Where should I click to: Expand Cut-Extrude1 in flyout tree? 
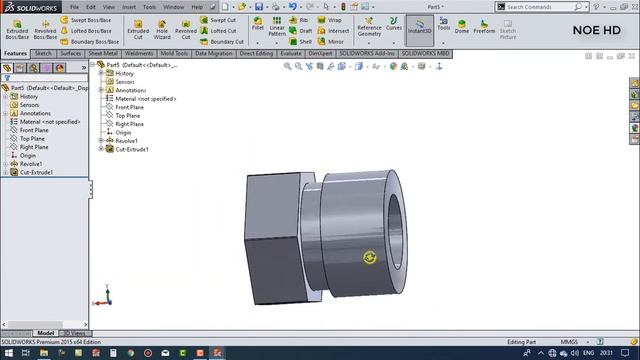pos(101,149)
